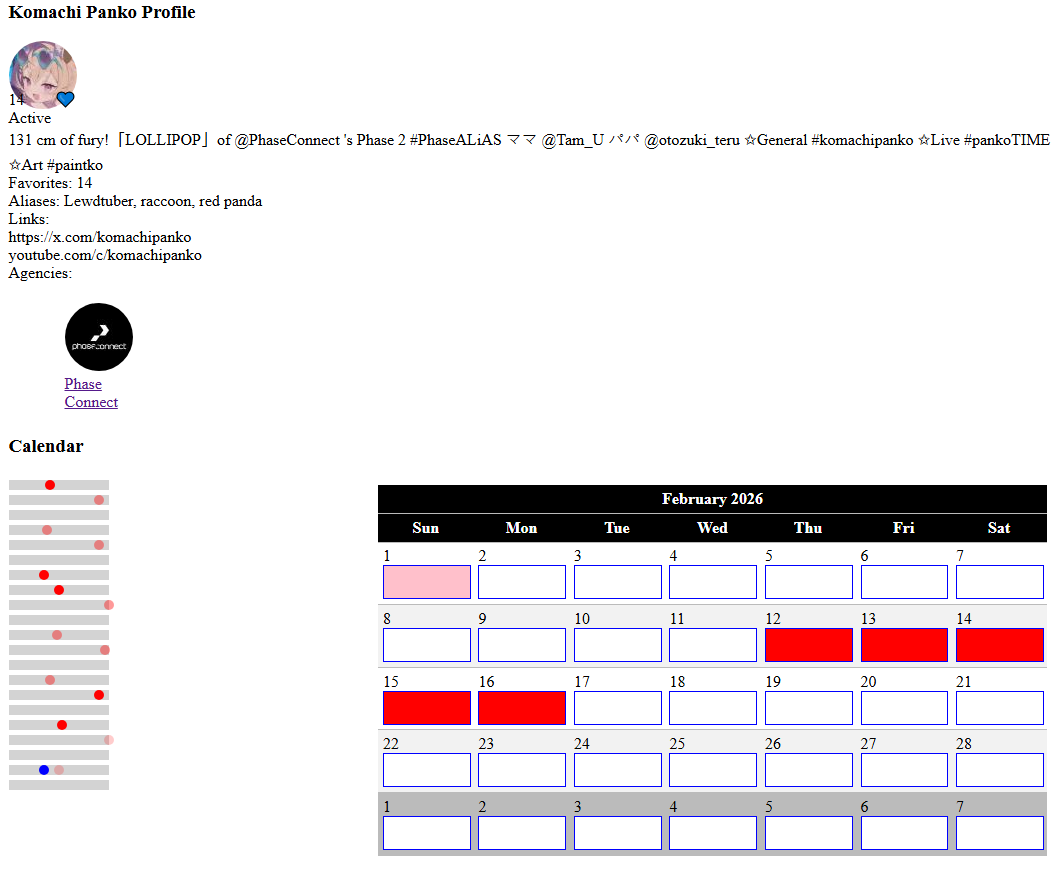Select the February 20 calendar cell
Viewport: 1061px width, 870px height.
(x=904, y=708)
